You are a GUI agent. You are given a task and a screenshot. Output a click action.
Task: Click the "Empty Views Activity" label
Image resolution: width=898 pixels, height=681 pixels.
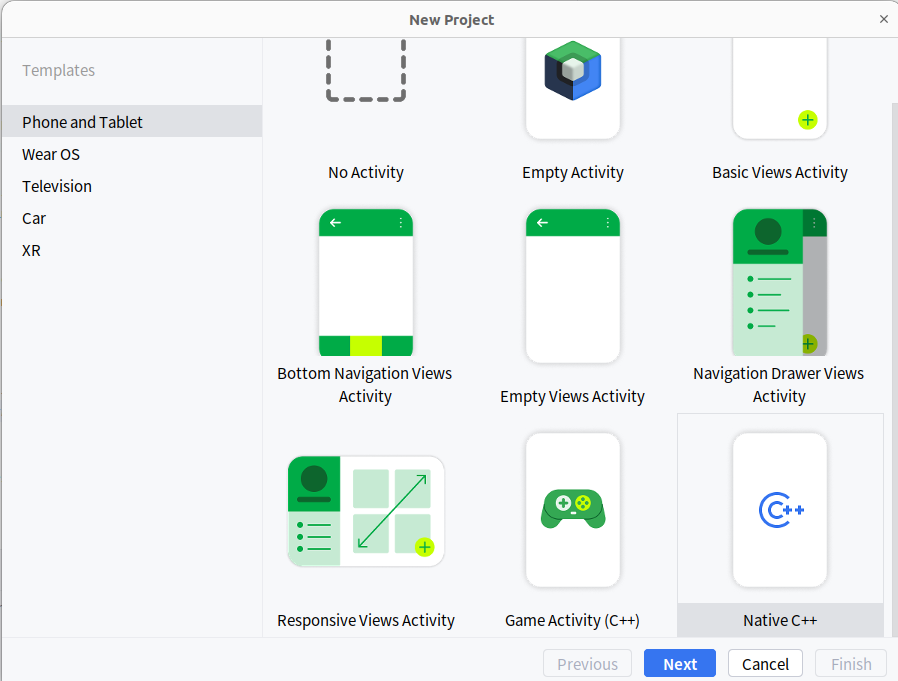[573, 396]
